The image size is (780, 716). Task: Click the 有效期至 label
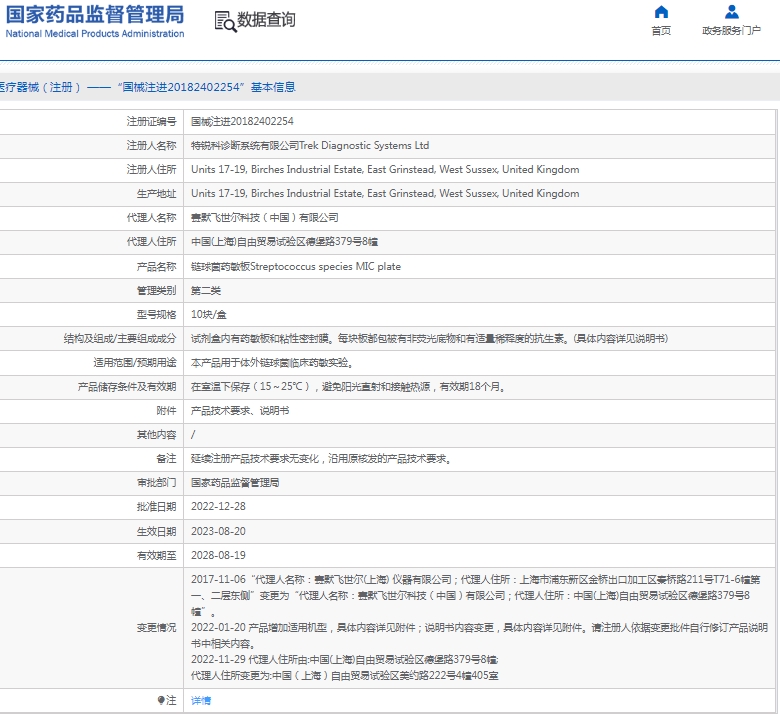coord(156,555)
